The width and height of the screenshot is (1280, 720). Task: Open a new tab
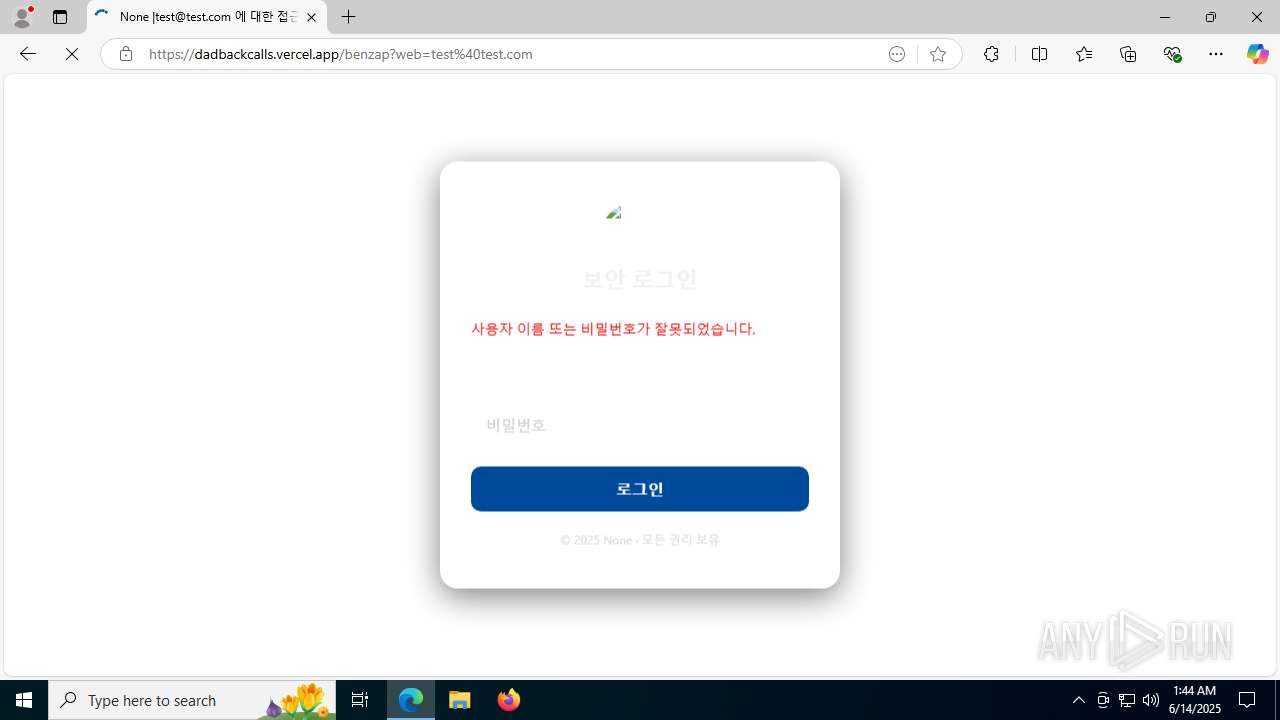pos(348,17)
